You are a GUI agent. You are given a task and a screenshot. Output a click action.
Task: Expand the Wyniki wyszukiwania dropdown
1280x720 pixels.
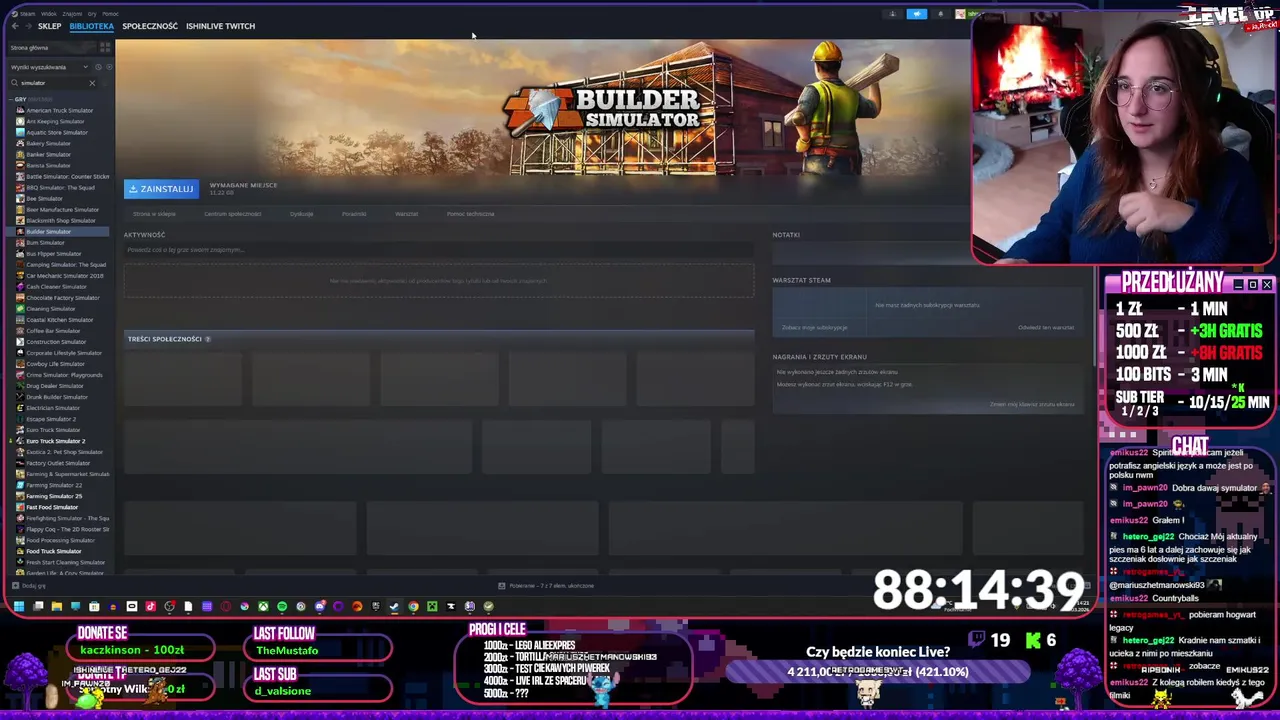click(86, 67)
